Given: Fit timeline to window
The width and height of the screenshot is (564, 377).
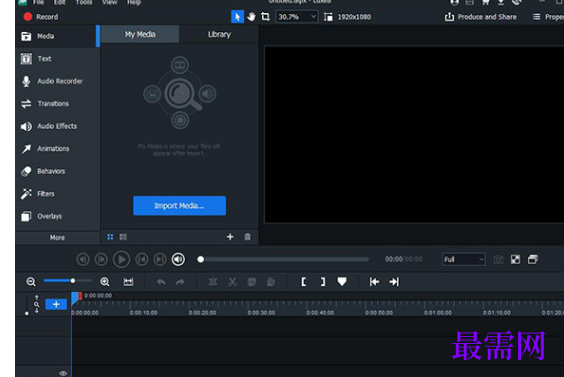Looking at the screenshot, I should click(128, 282).
